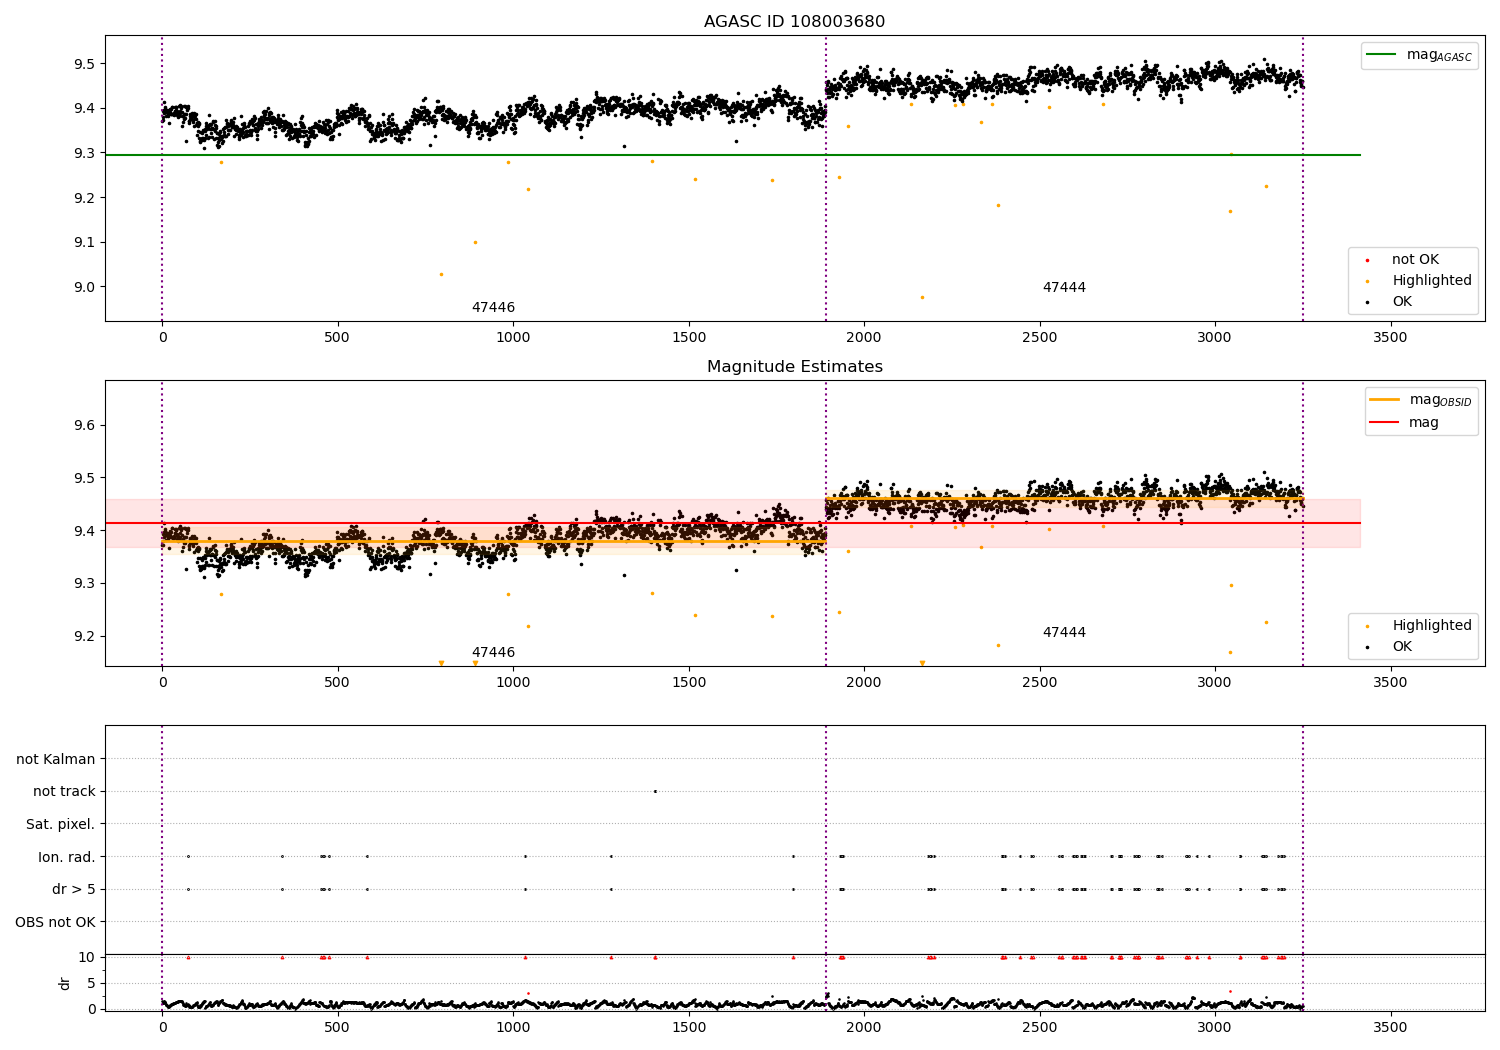Click orange triangle marker nearest Magnitude Estimates 47444 label
This screenshot has width=1500, height=1050.
tap(922, 663)
